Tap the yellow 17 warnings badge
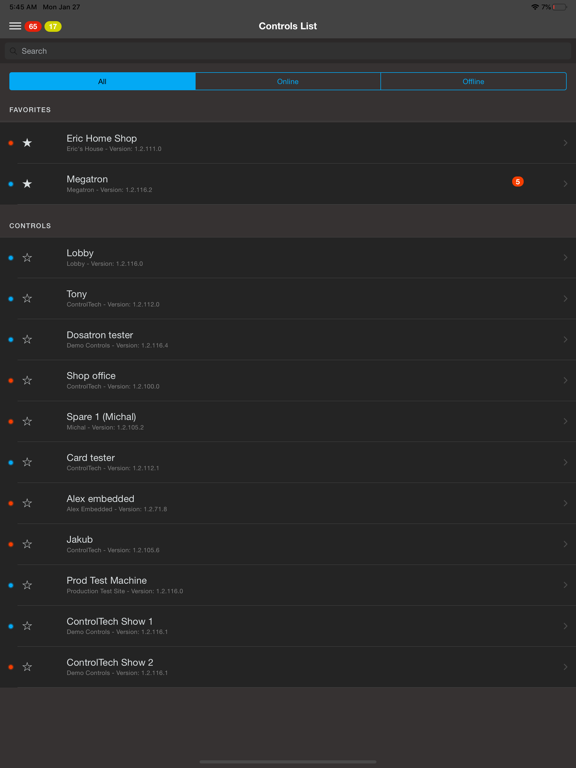 click(x=53, y=26)
